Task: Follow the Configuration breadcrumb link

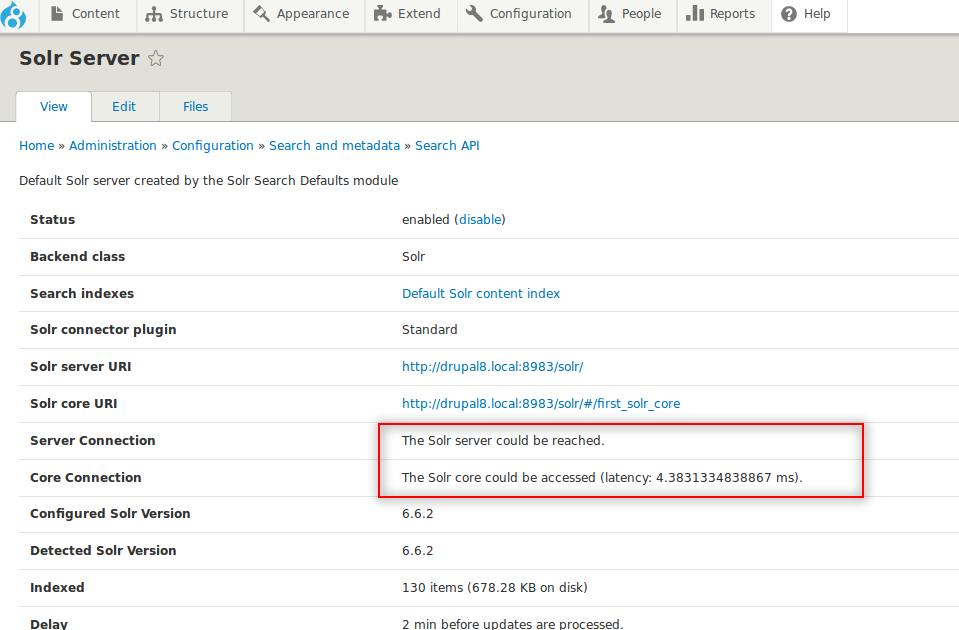Action: [x=213, y=146]
